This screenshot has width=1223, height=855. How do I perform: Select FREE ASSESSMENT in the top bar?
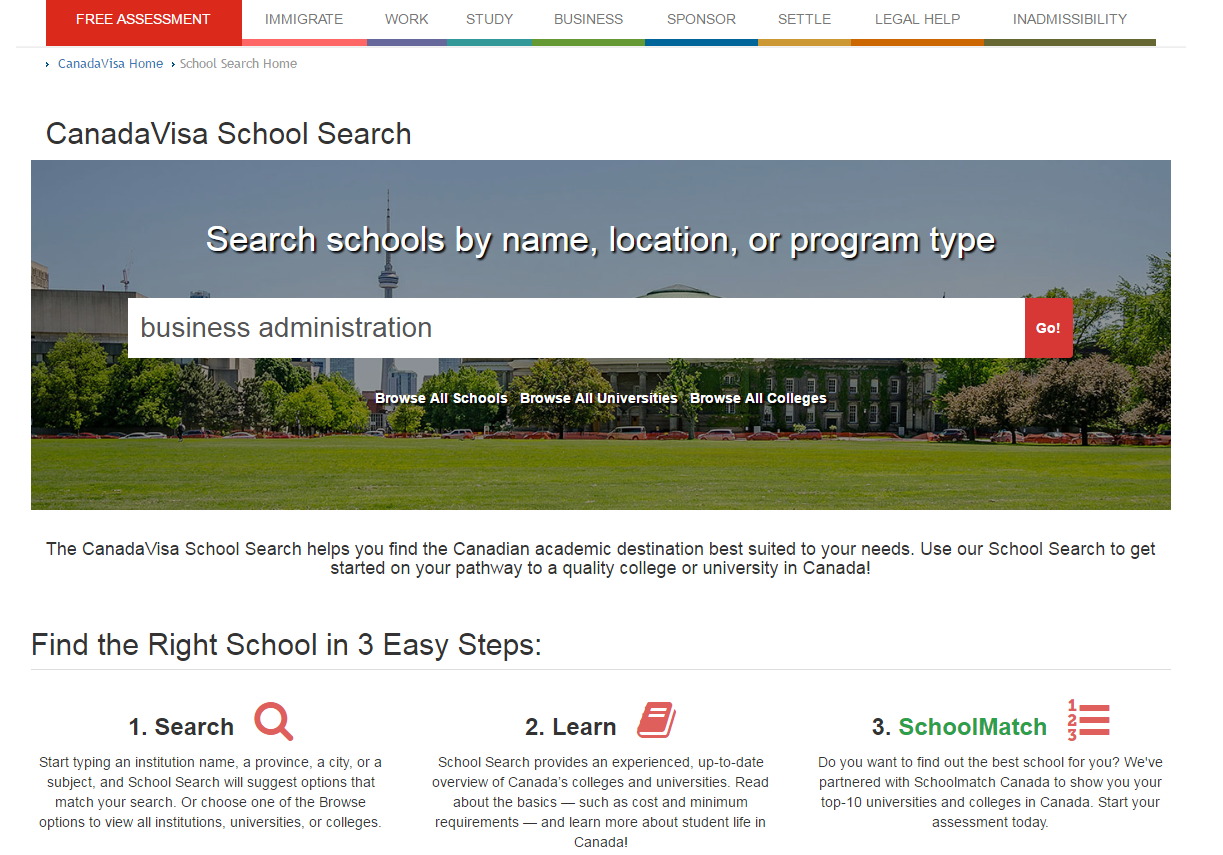click(x=143, y=18)
